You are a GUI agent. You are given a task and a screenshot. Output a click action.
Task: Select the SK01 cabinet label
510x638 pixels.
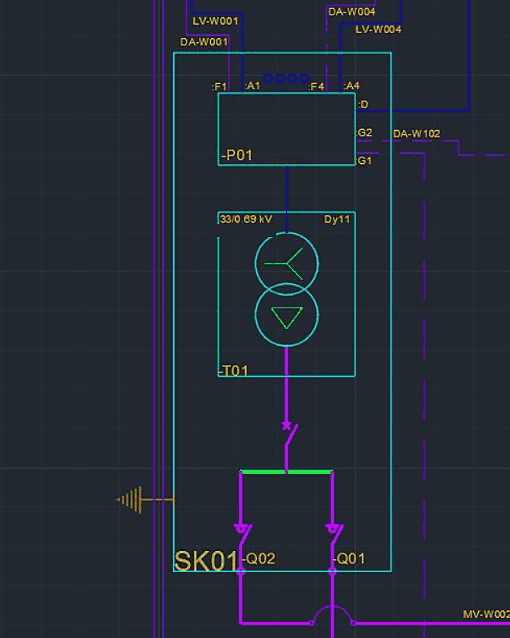click(x=206, y=561)
